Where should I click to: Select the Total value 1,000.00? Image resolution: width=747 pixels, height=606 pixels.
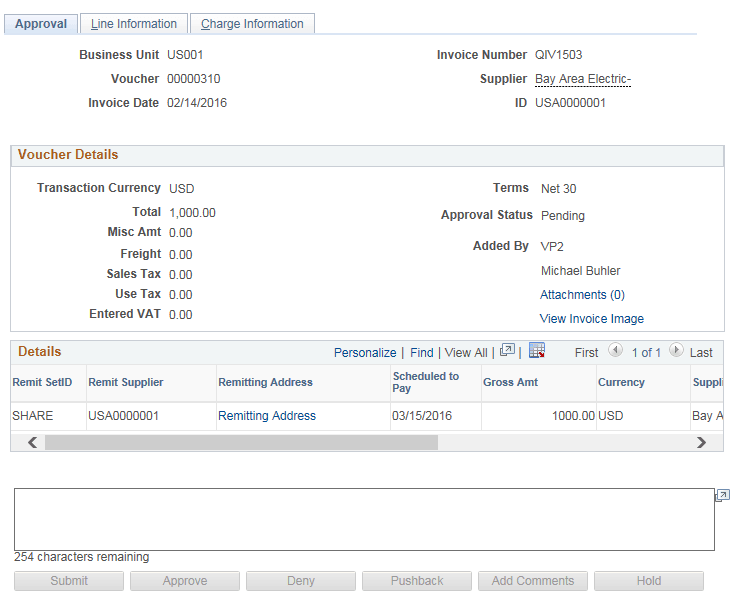pos(192,213)
